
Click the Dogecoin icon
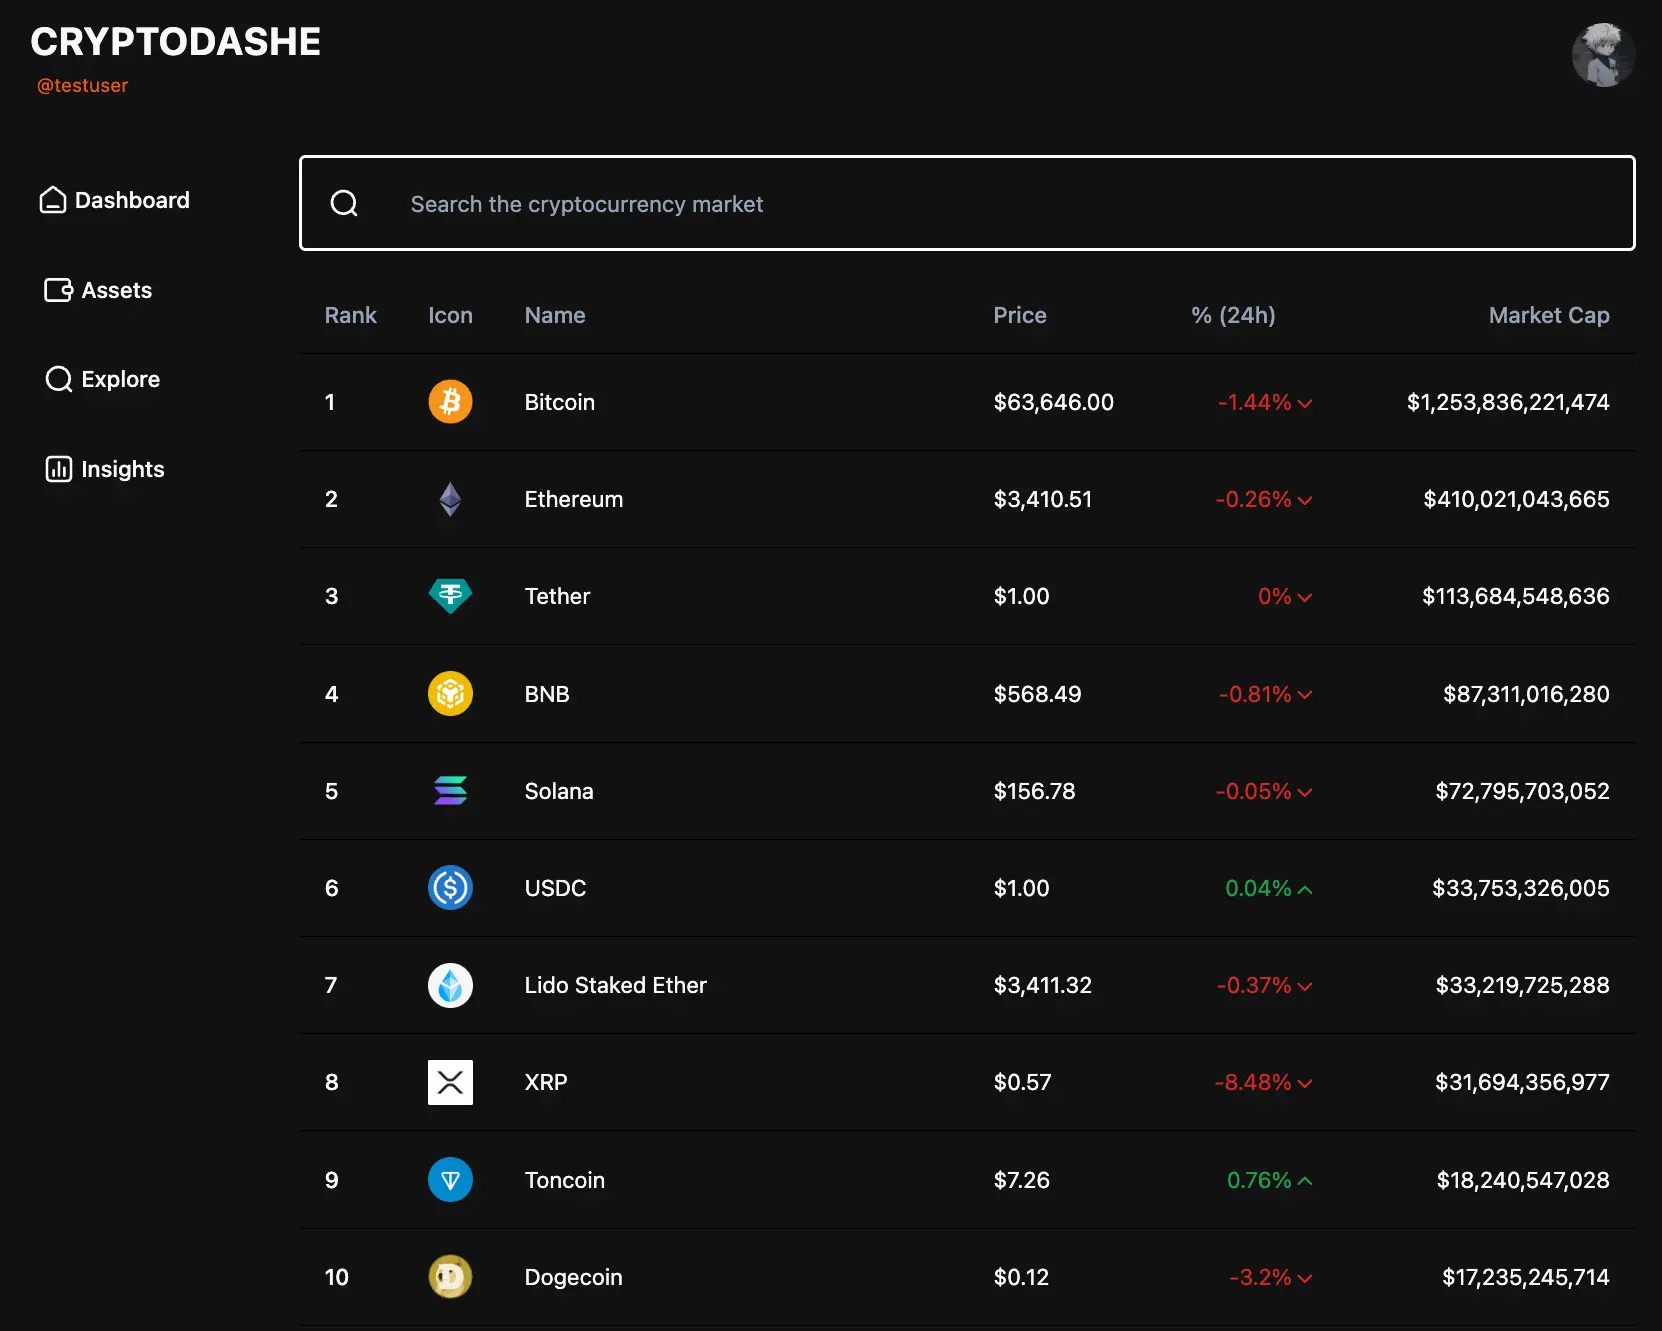(x=450, y=1277)
